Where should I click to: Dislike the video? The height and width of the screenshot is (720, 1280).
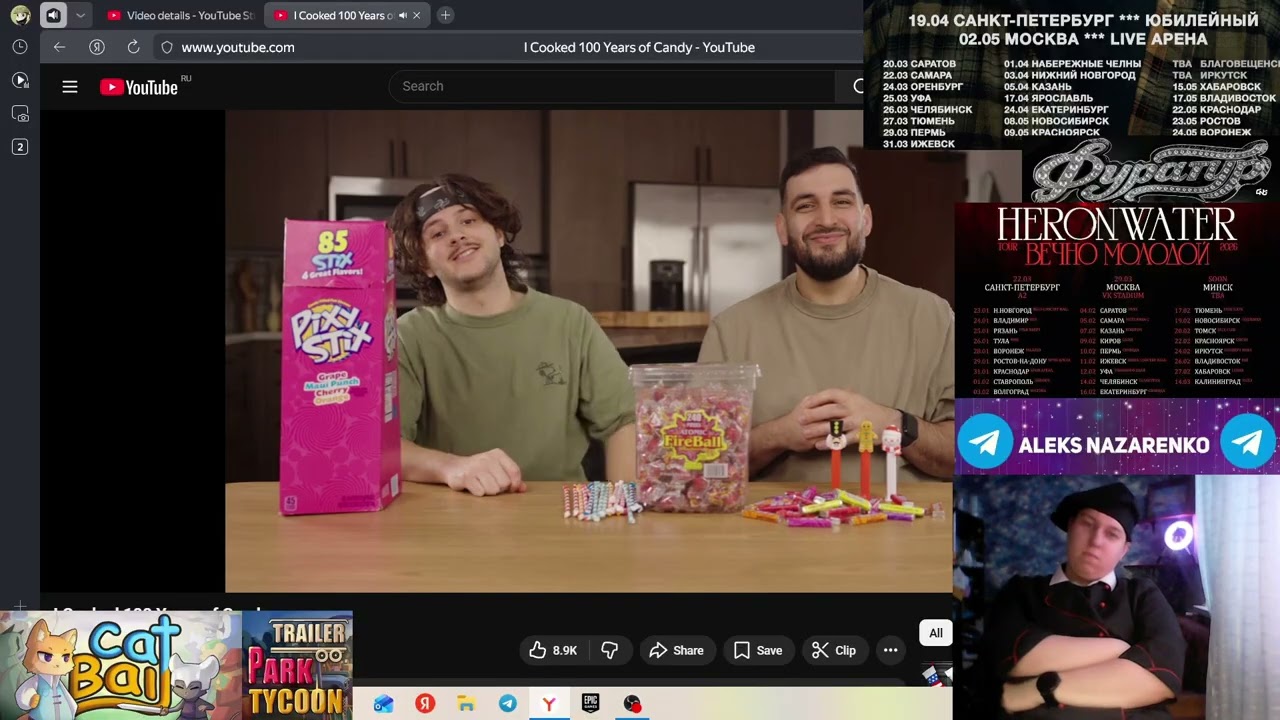pyautogui.click(x=609, y=650)
